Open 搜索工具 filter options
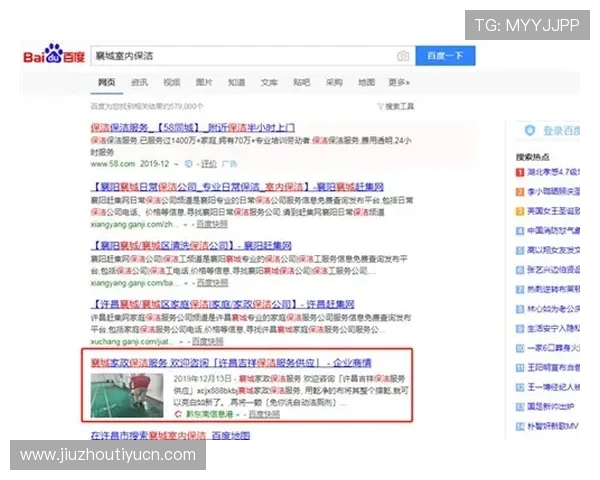Screen dimensions: 600x480 (x=396, y=106)
